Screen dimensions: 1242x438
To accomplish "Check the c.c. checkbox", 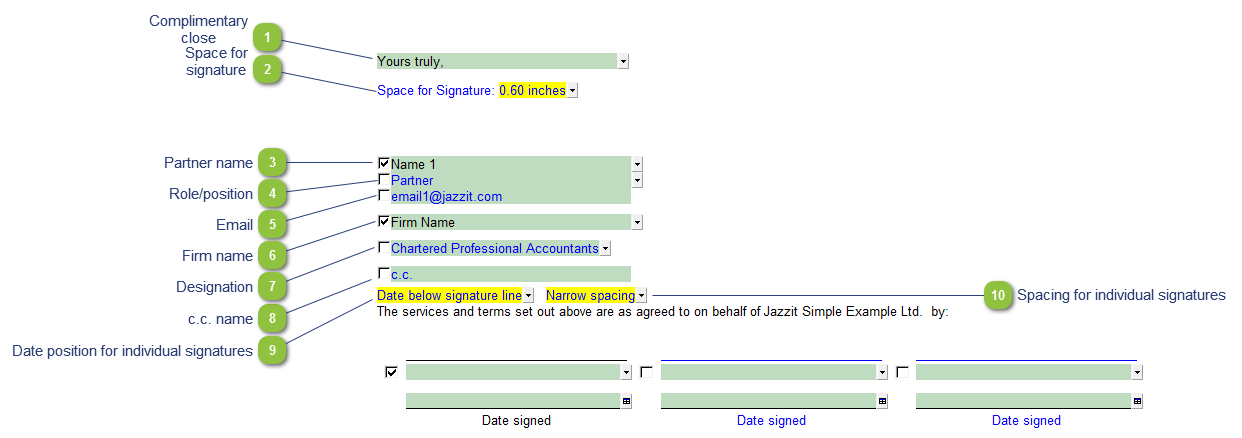I will (384, 273).
